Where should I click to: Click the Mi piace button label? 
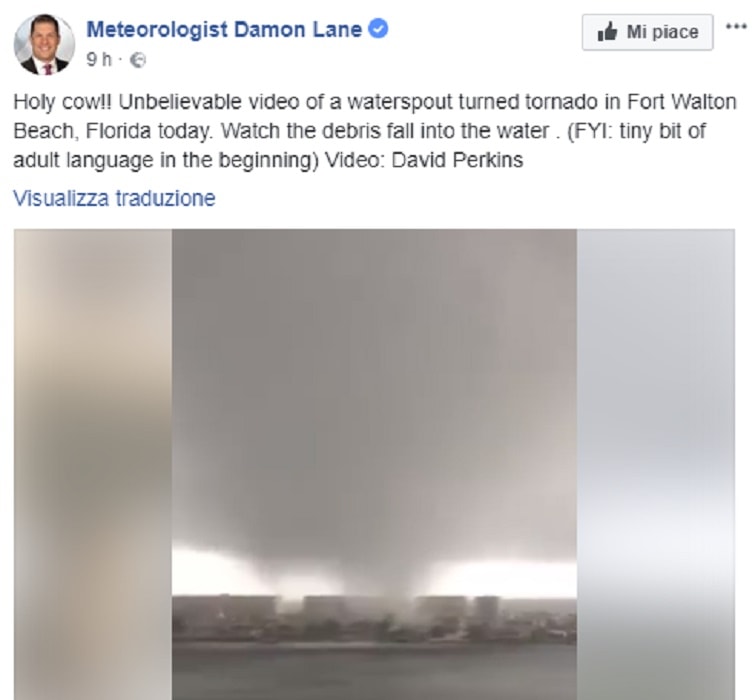point(662,32)
